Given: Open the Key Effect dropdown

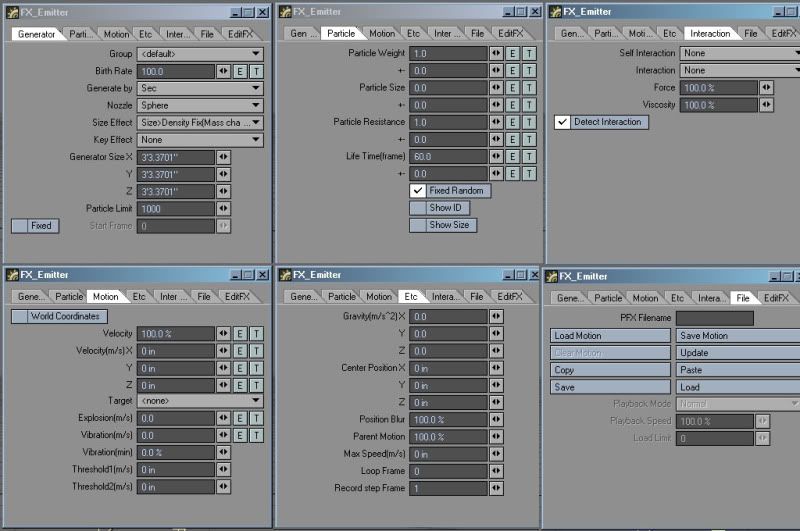Looking at the screenshot, I should (200, 140).
